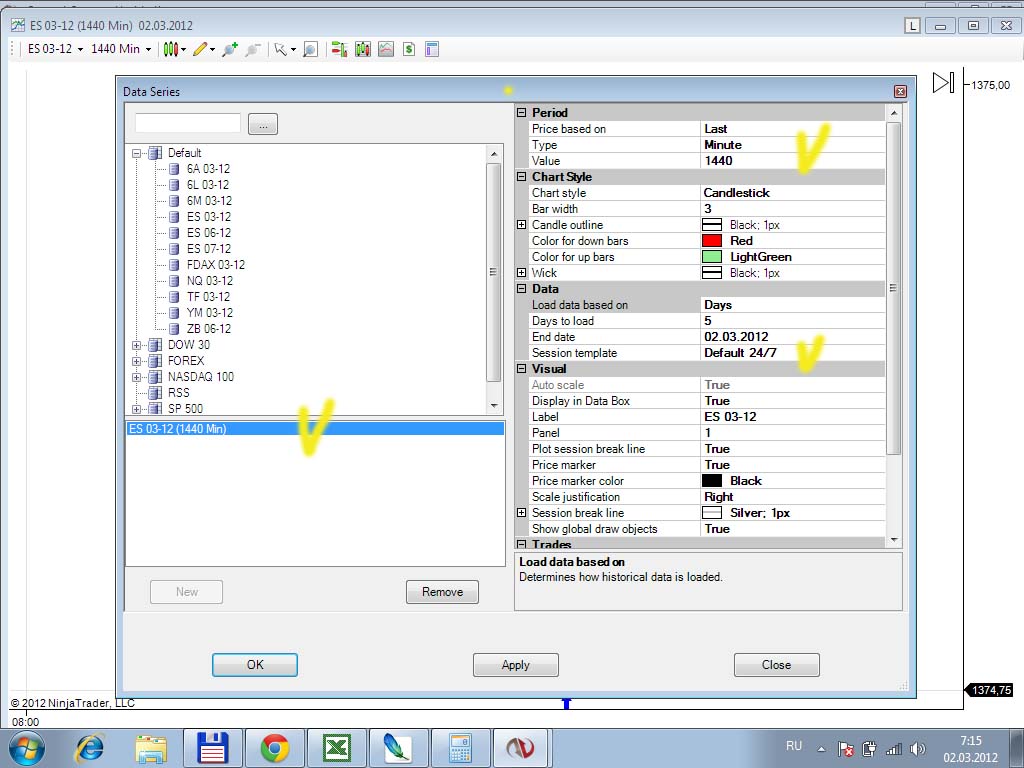
Task: Select ZB 06-12 in instrument tree
Action: (x=209, y=329)
